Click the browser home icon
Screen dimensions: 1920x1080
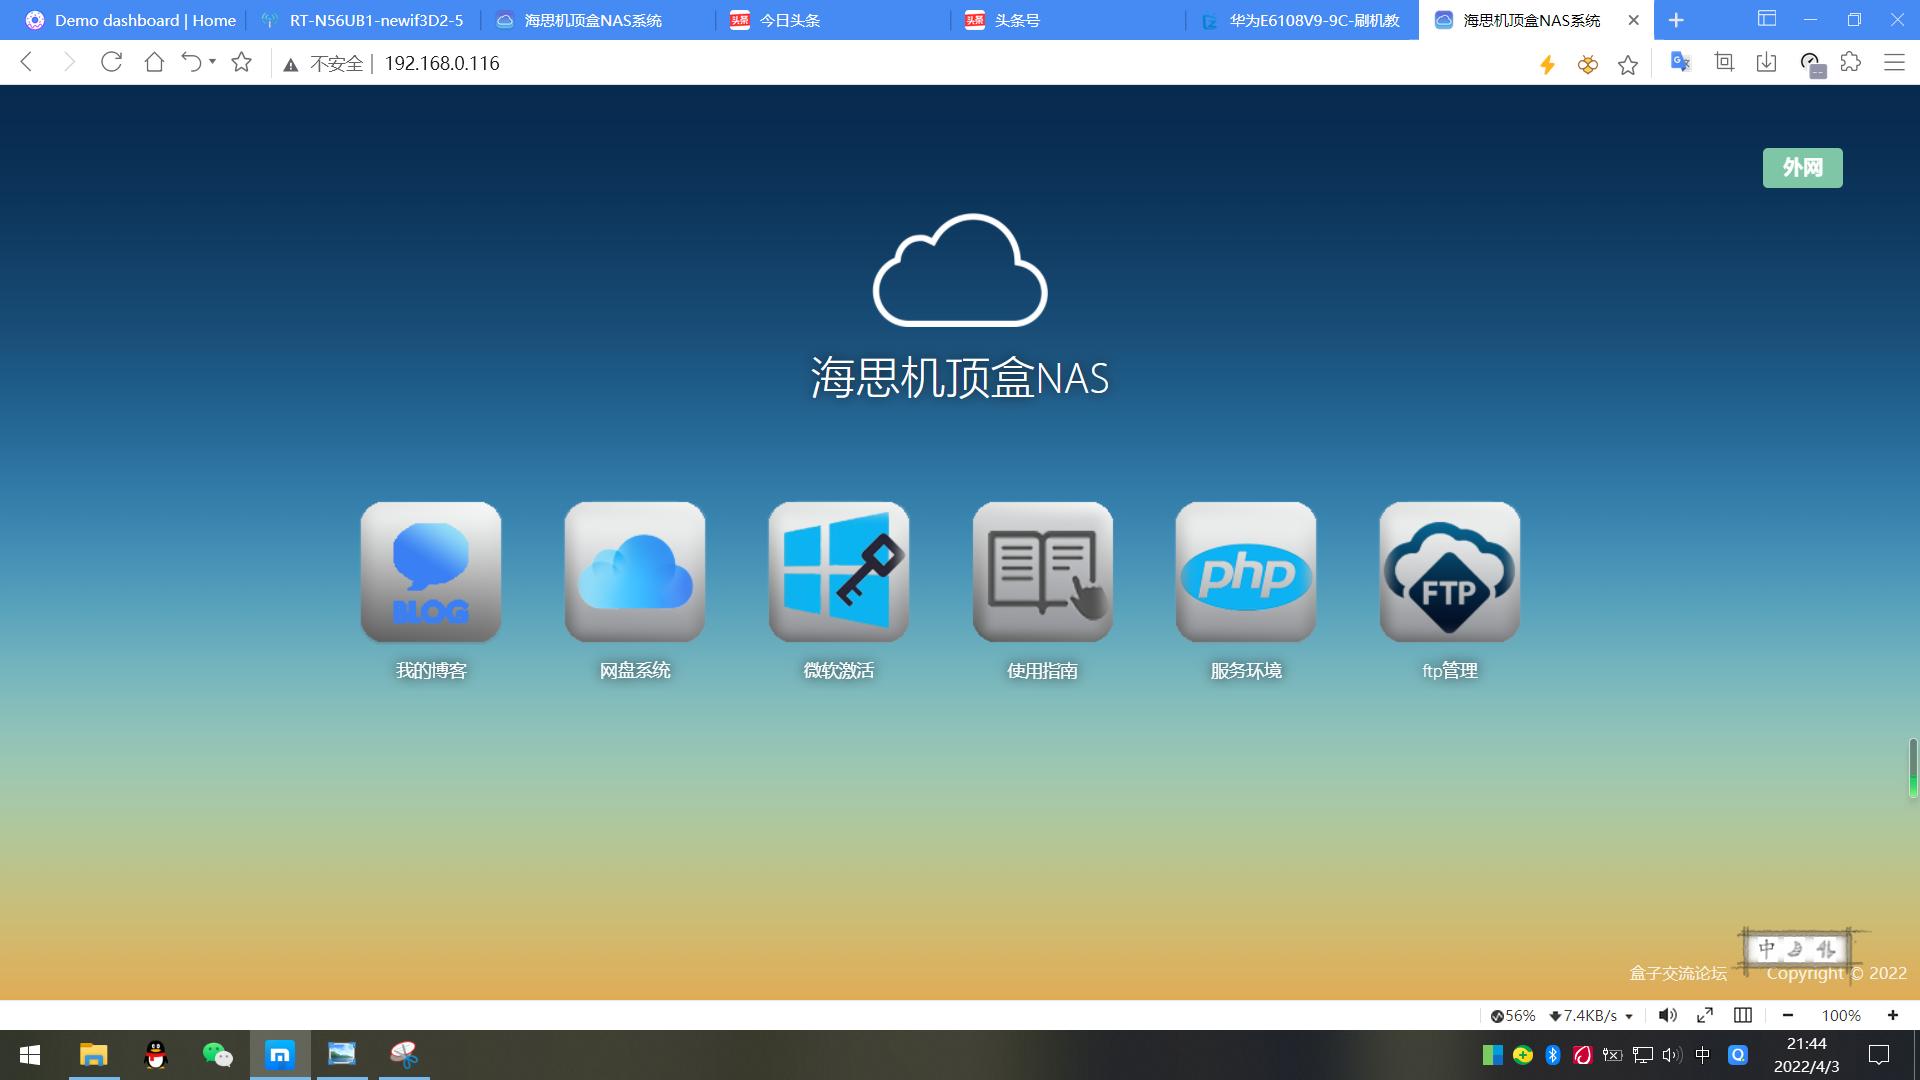pos(154,63)
